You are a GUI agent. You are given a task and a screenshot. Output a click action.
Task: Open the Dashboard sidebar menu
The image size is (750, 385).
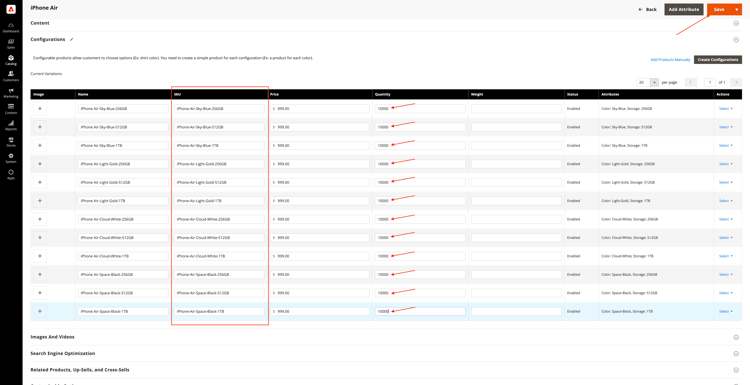pyautogui.click(x=11, y=27)
